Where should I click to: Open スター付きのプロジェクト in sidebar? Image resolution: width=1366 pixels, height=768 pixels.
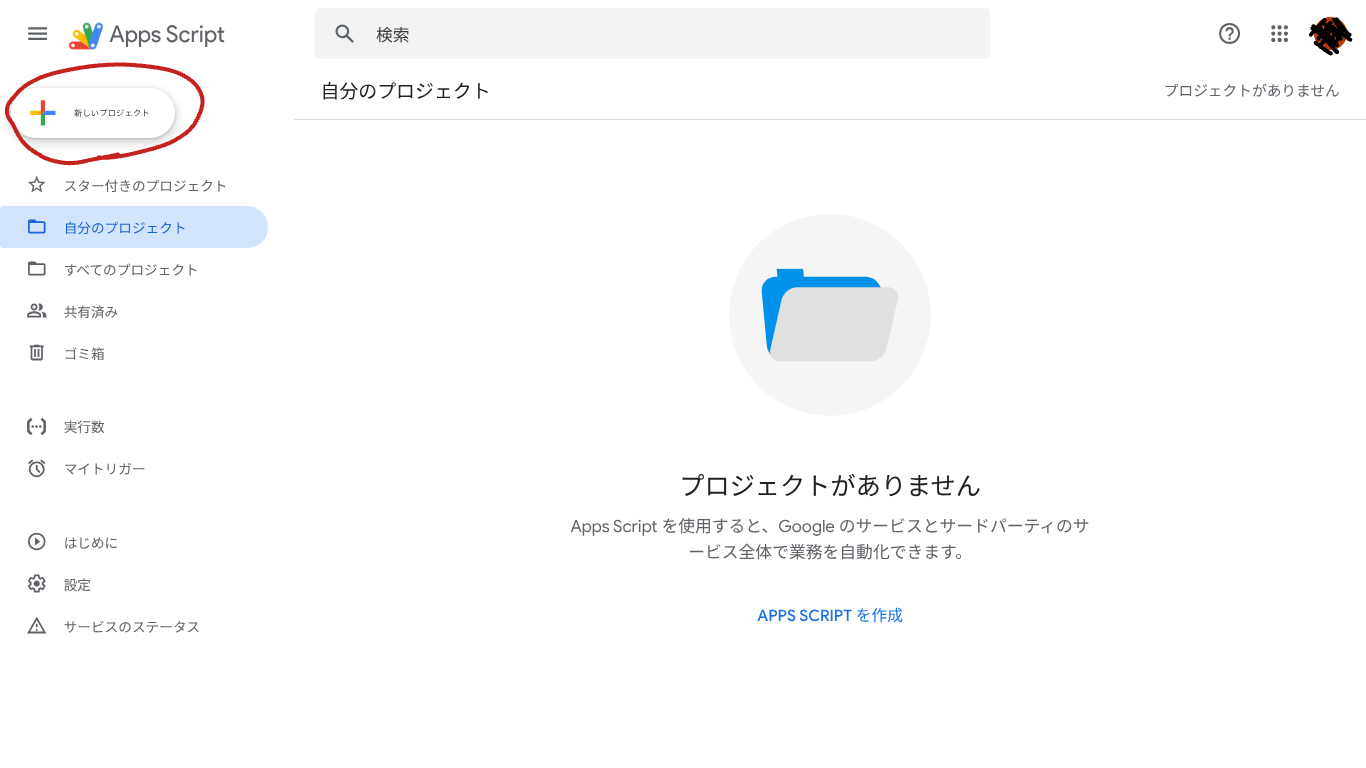134,185
